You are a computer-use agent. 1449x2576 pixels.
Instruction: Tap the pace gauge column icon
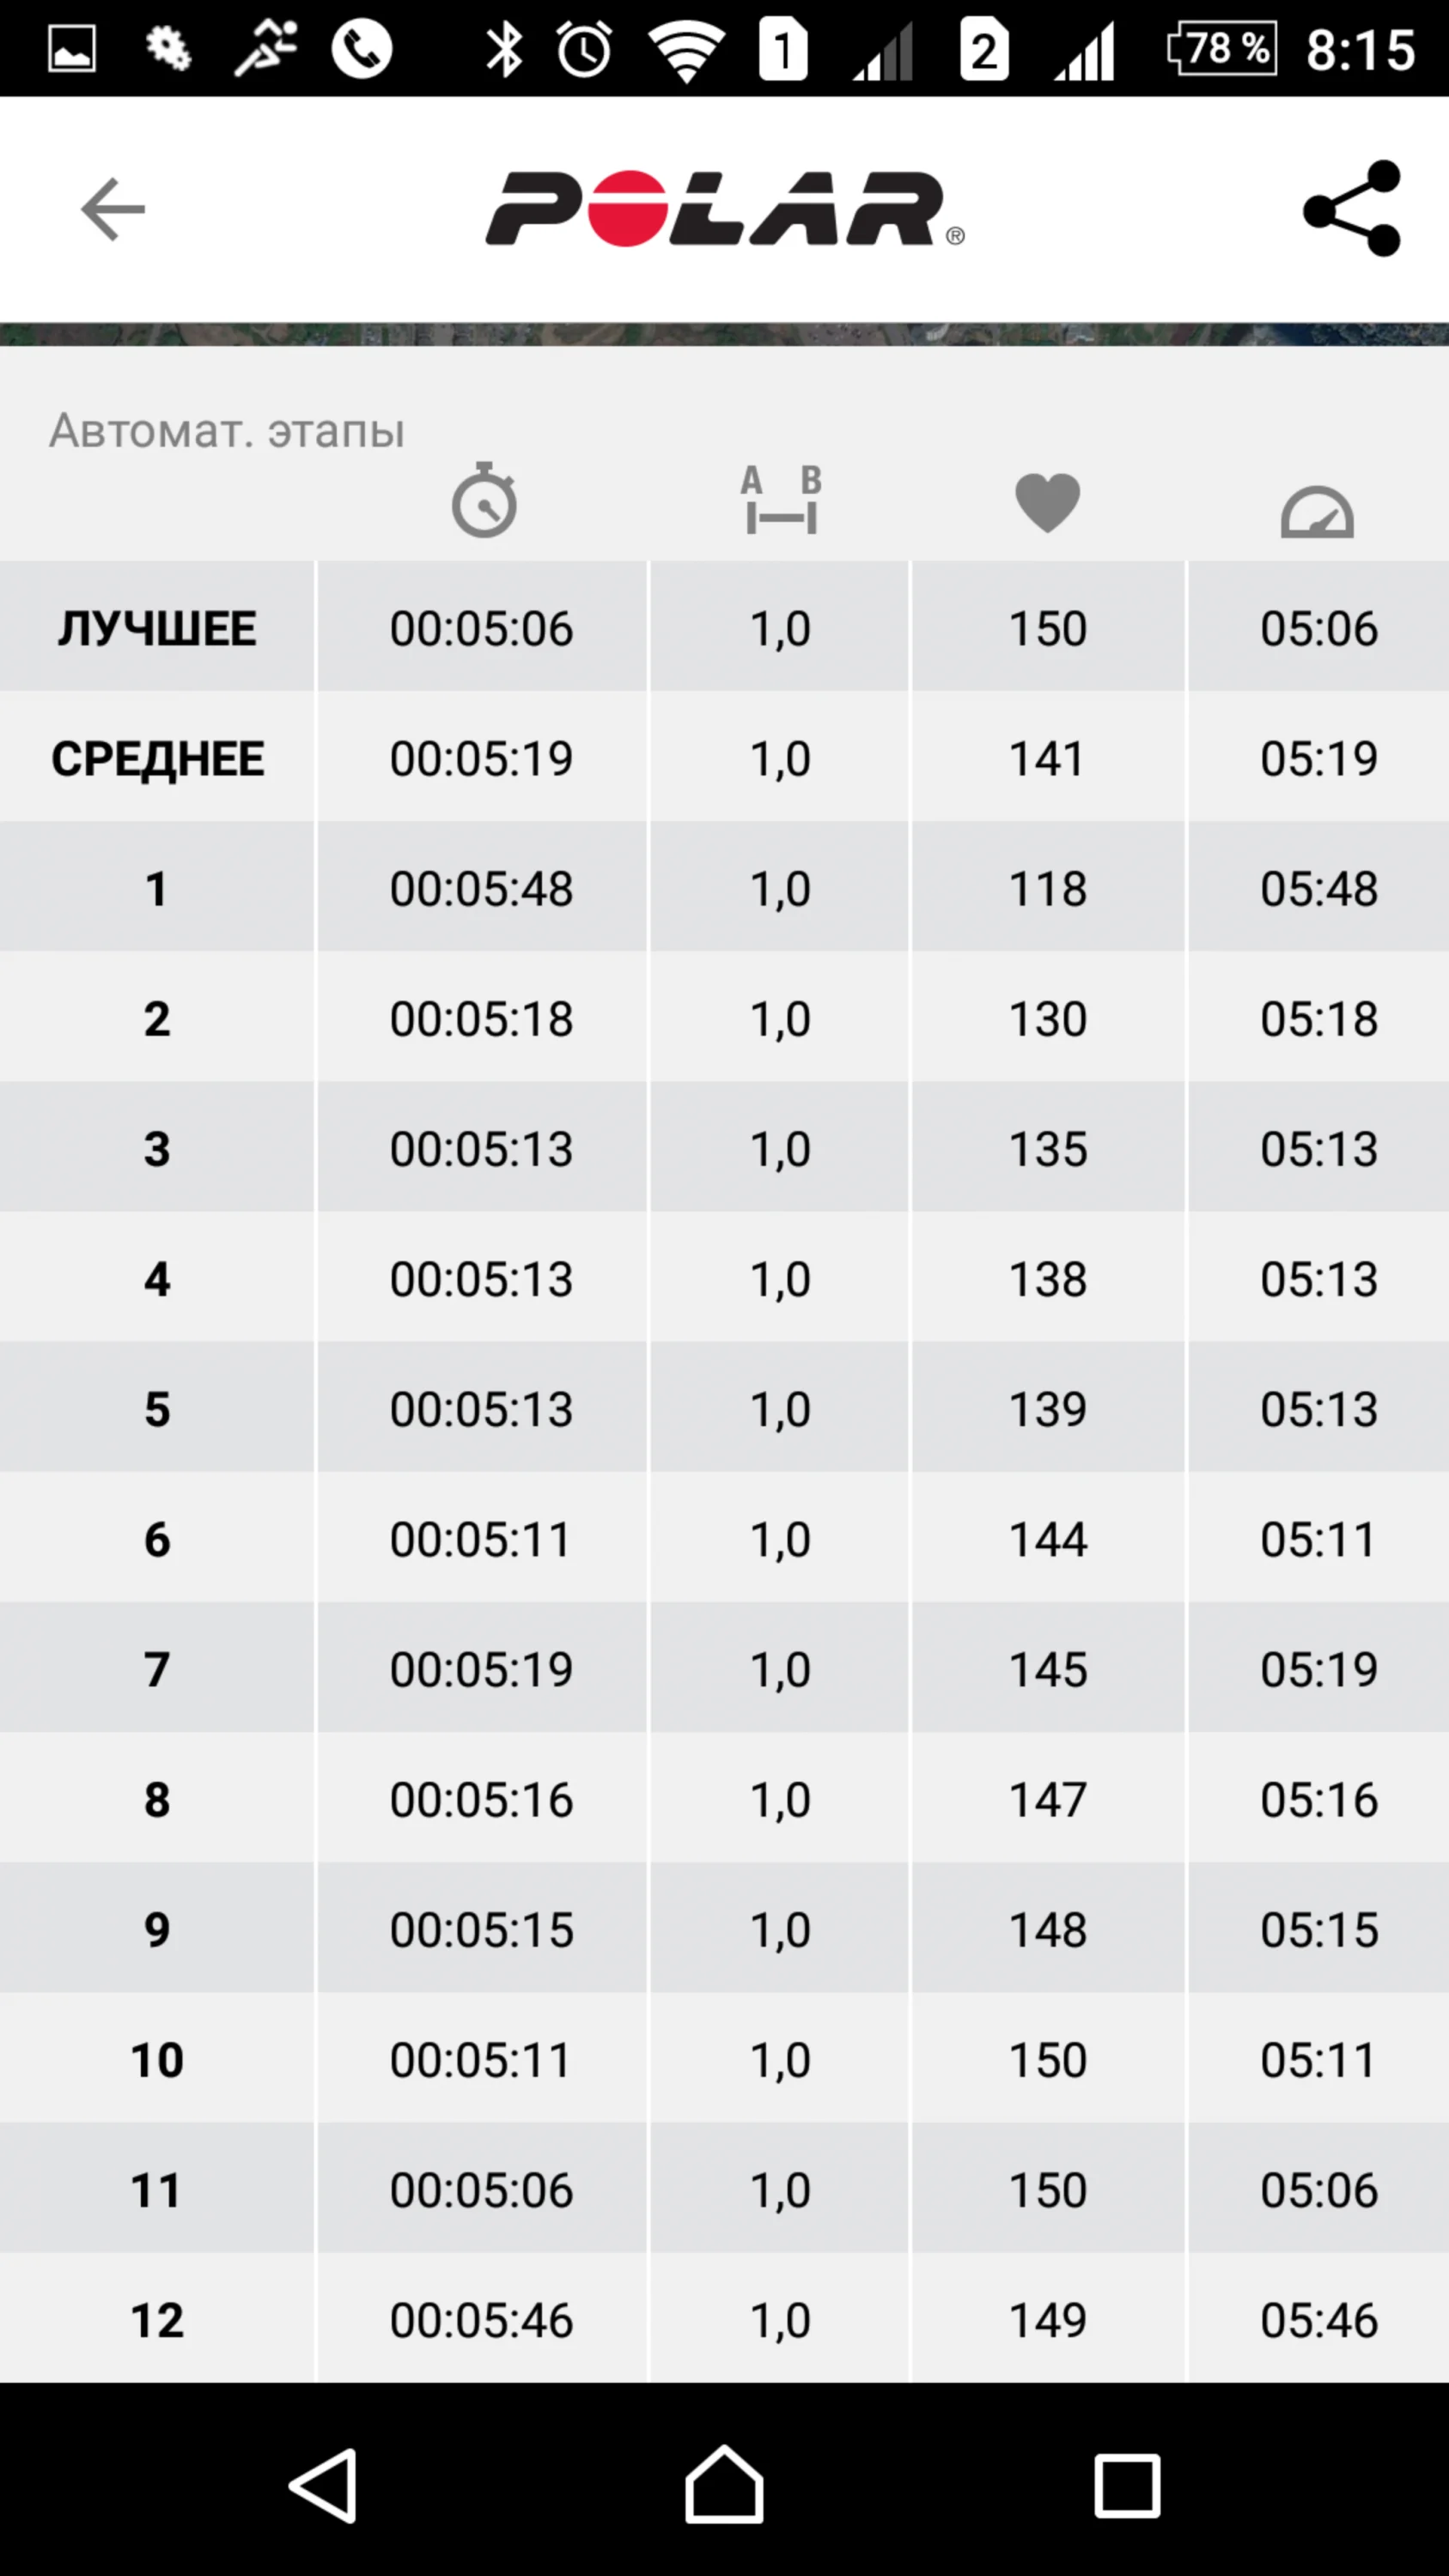pos(1317,512)
